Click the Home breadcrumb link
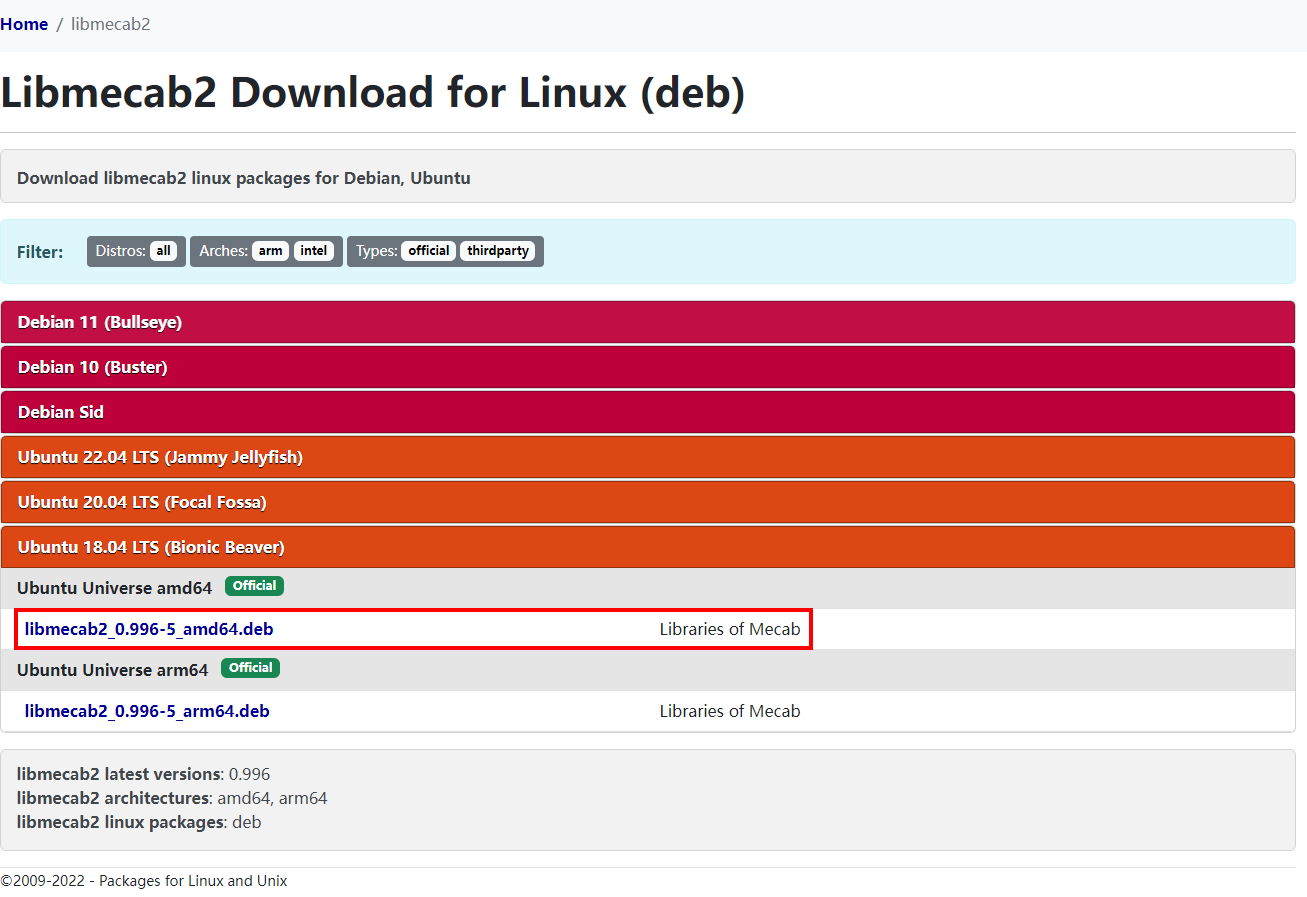Screen dimensions: 1307x897 point(24,24)
